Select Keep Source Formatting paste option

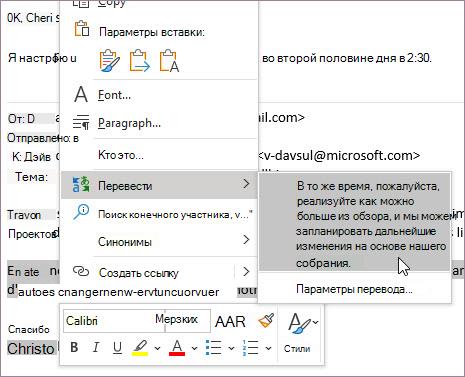(109, 60)
